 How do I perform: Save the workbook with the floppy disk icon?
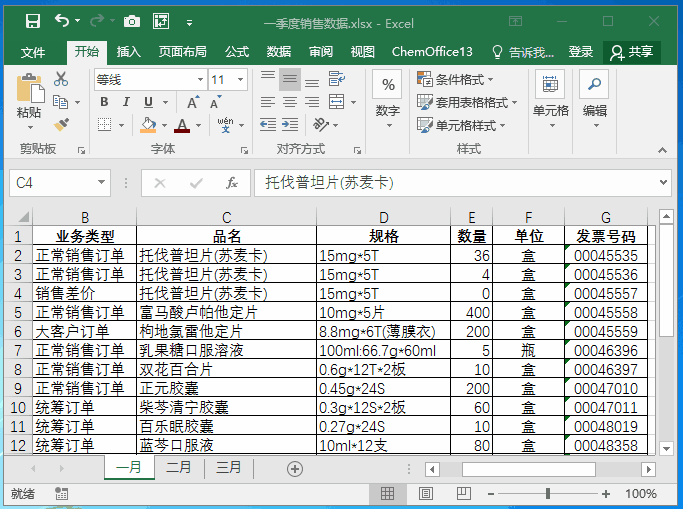coord(33,21)
